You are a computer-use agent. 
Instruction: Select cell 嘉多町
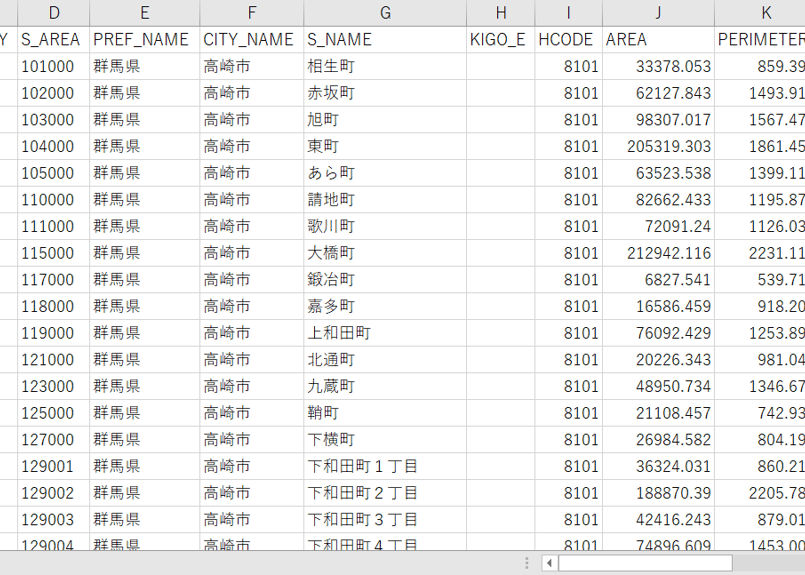point(385,306)
